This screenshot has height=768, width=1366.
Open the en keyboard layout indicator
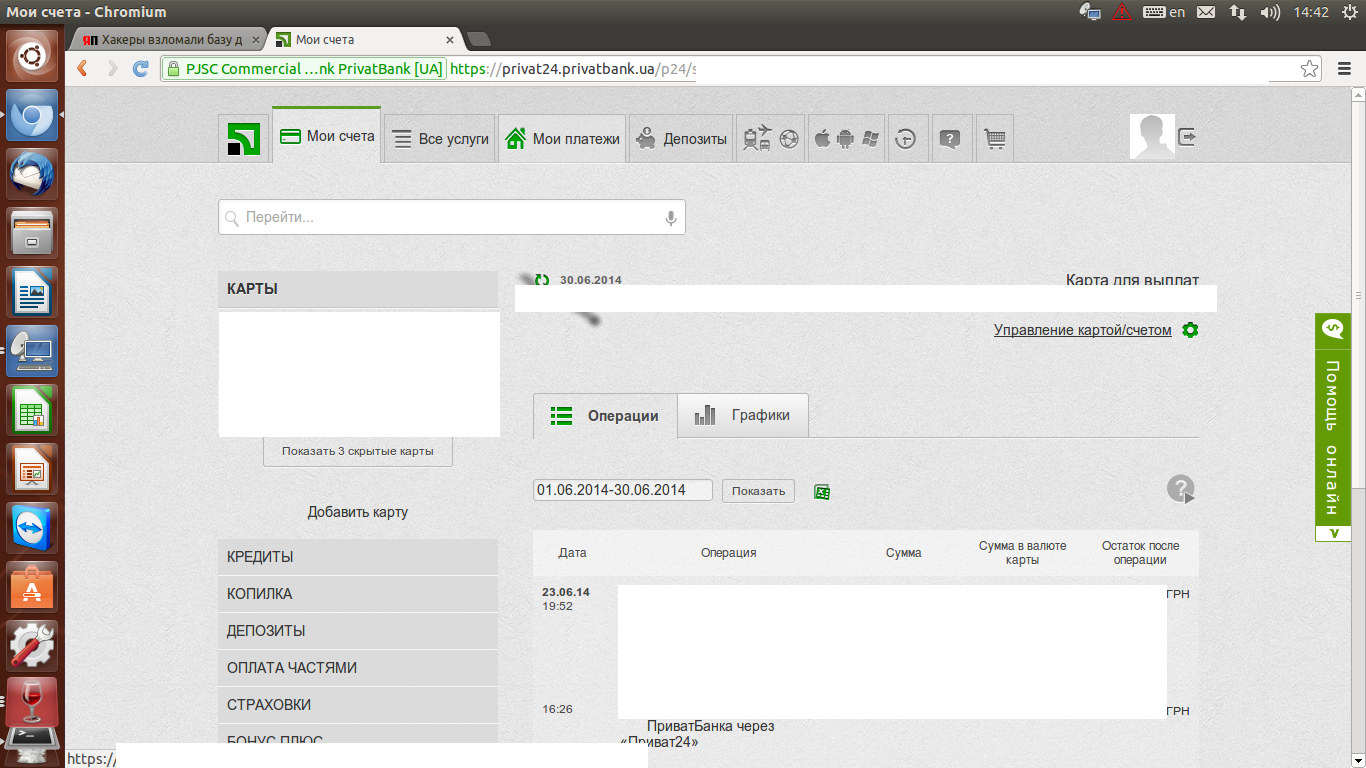click(x=1166, y=12)
